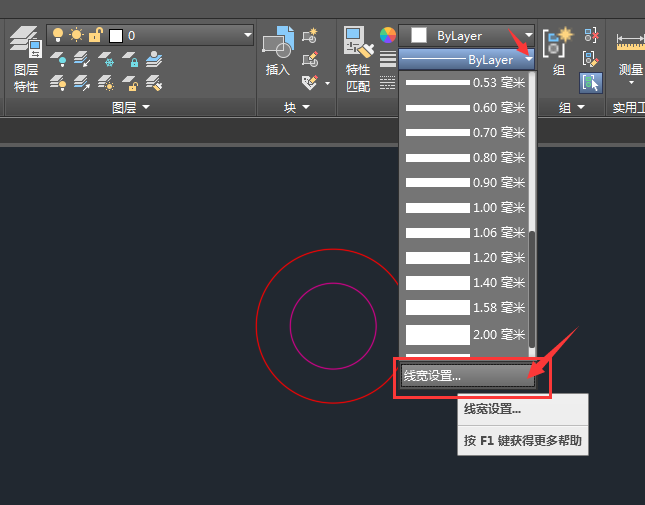The width and height of the screenshot is (645, 505).
Task: Expand the 图层 panel title arrow
Action: pyautogui.click(x=146, y=107)
